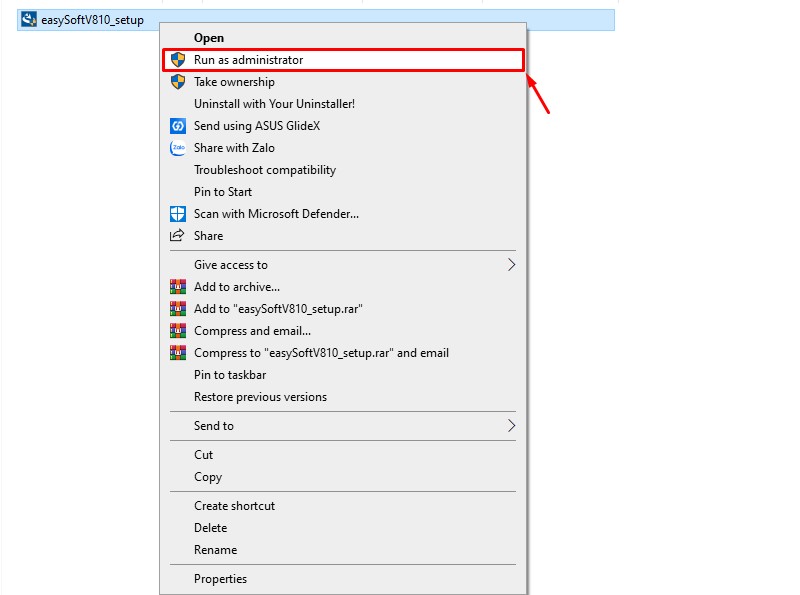This screenshot has height=595, width=800.
Task: Click the easySoftV810_setup file icon
Action: coord(29,20)
